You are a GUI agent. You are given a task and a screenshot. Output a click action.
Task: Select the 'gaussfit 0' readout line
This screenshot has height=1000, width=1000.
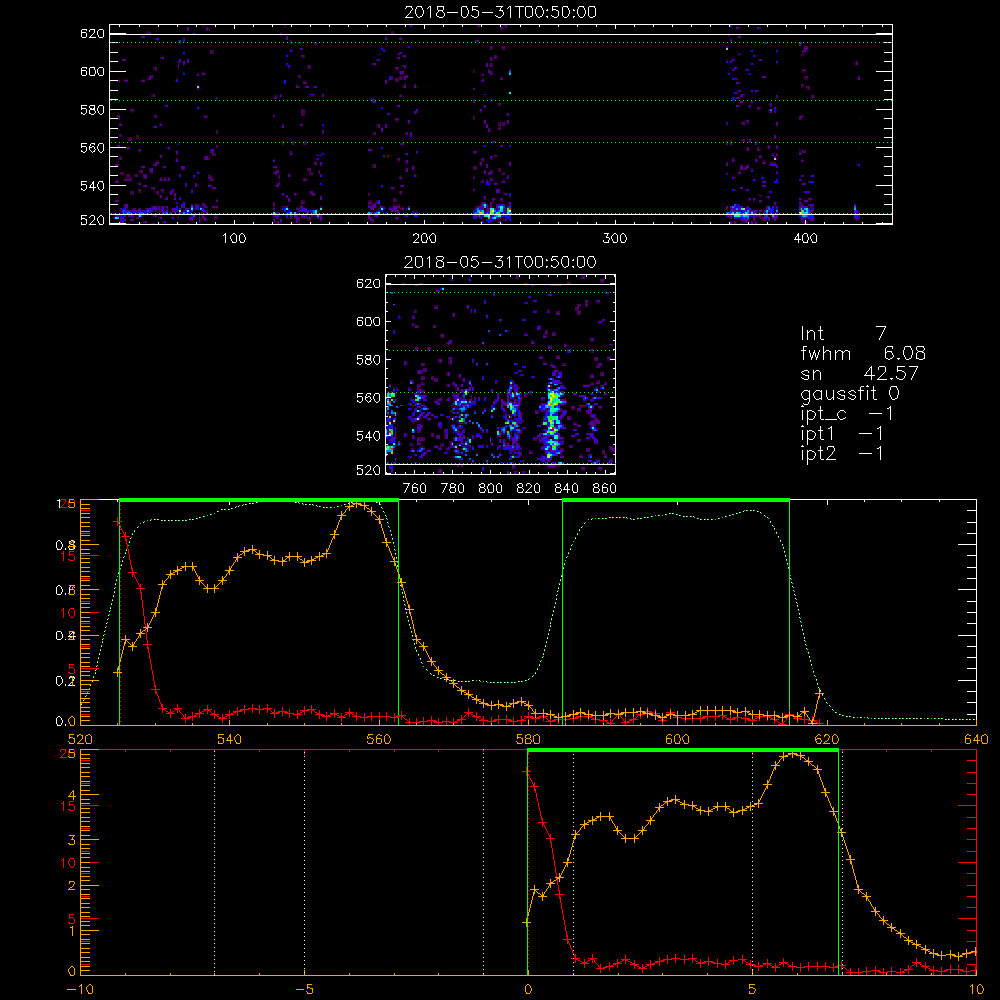(849, 393)
